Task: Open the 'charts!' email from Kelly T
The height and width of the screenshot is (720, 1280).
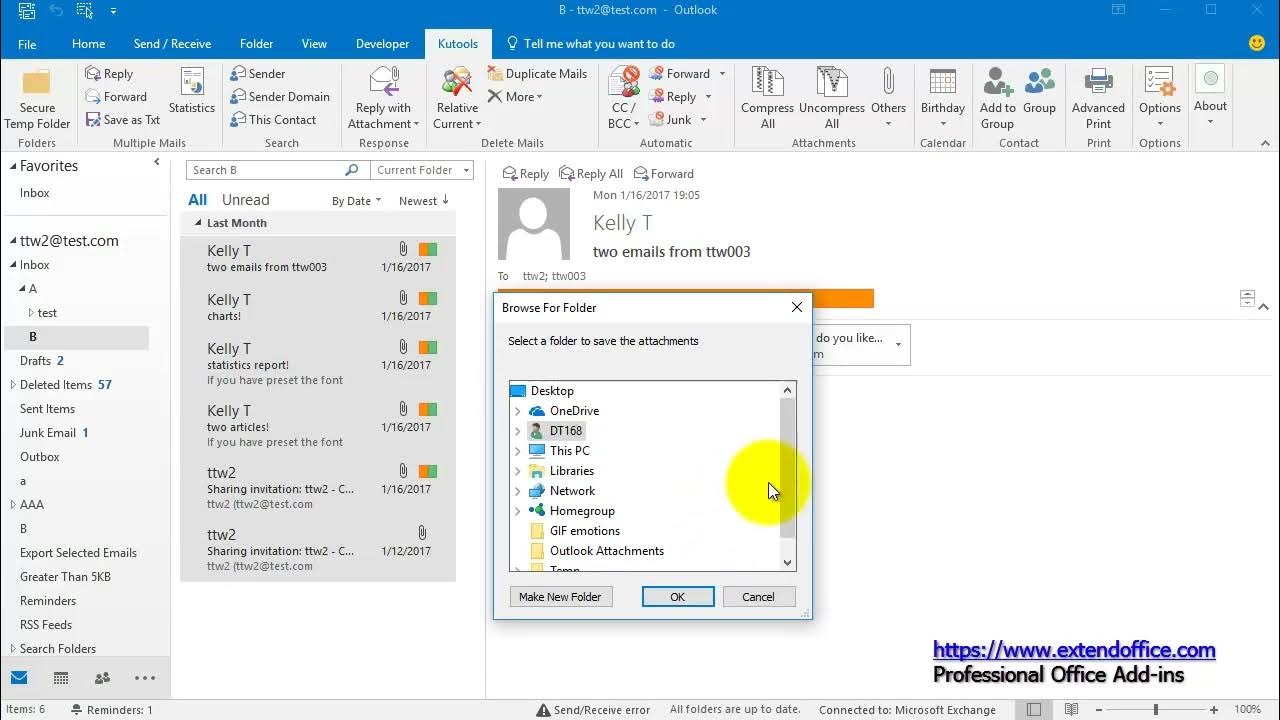Action: coord(318,307)
